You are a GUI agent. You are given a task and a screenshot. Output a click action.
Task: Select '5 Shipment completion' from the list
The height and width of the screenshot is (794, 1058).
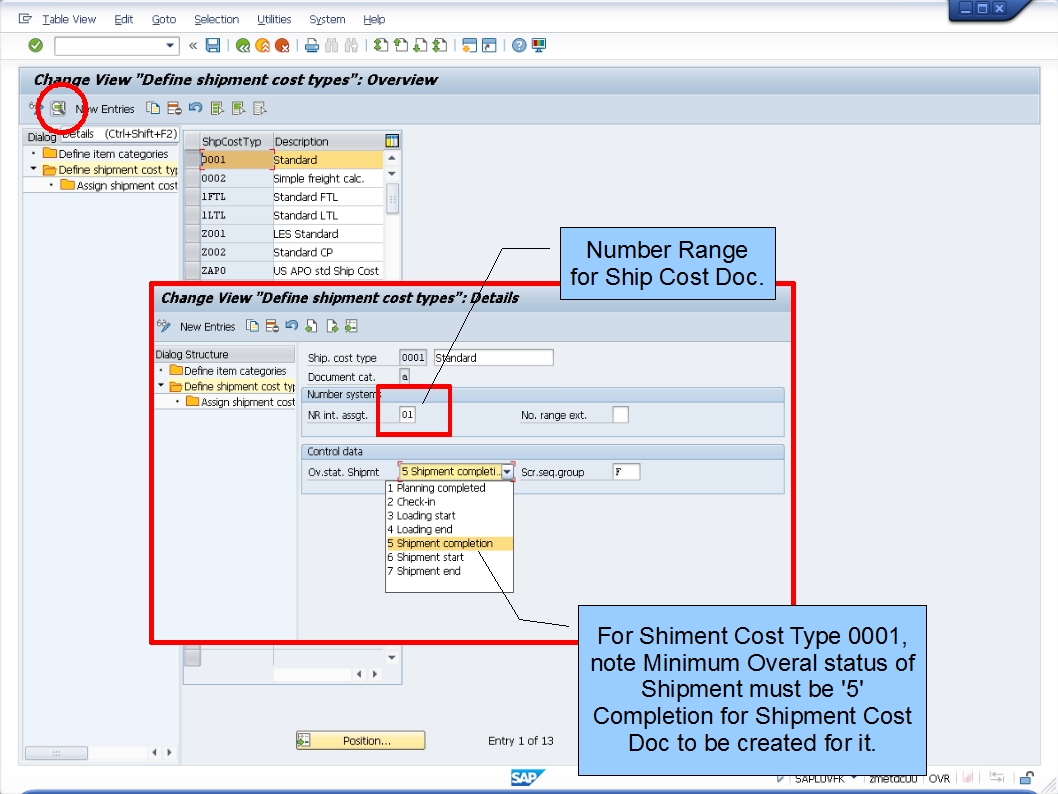(440, 543)
